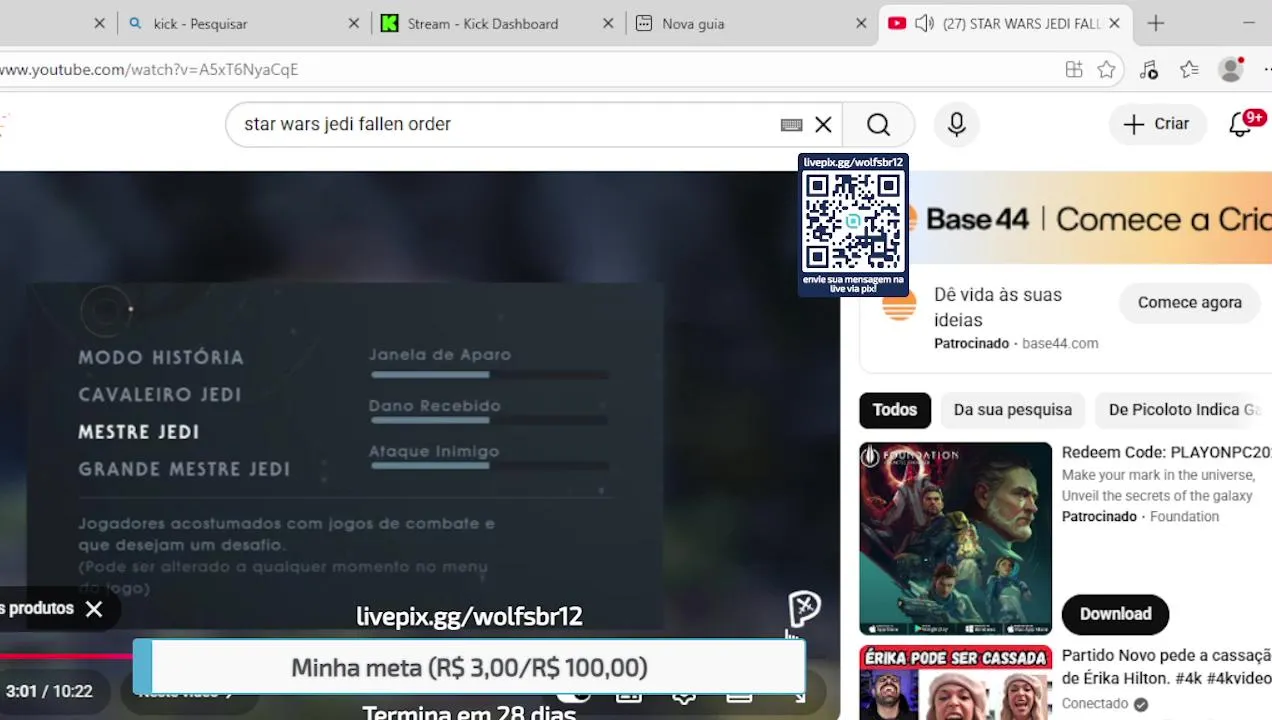The height and width of the screenshot is (720, 1272).
Task: Click the Comece agora ad button
Action: click(1189, 302)
